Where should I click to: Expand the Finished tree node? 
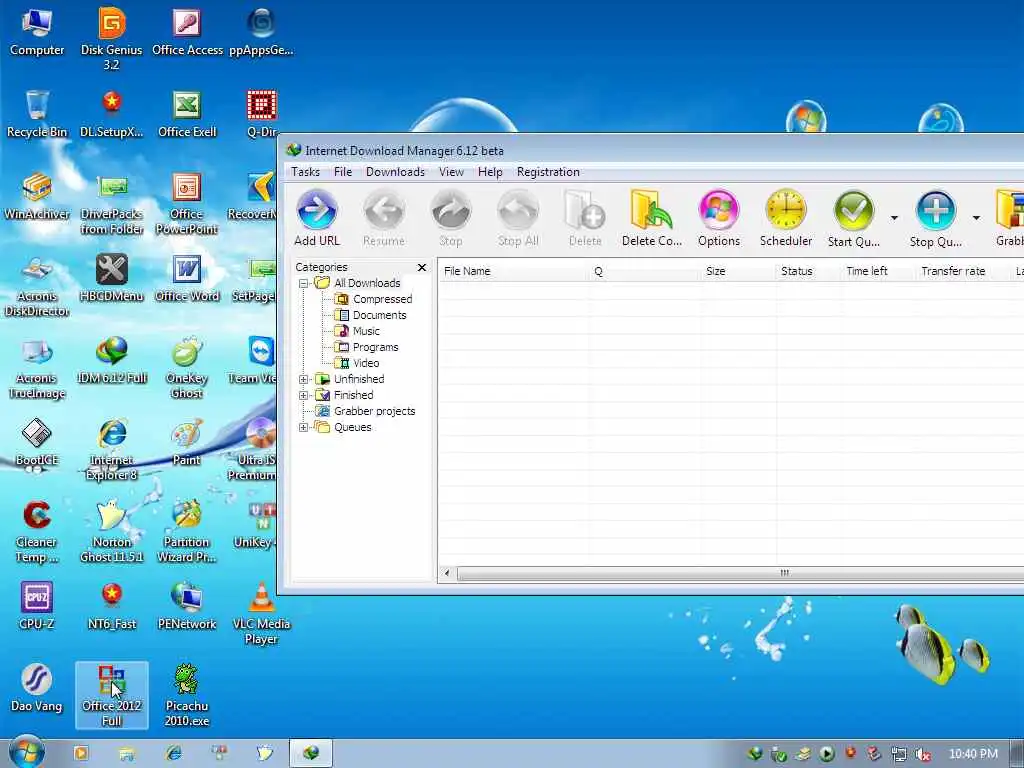click(304, 395)
